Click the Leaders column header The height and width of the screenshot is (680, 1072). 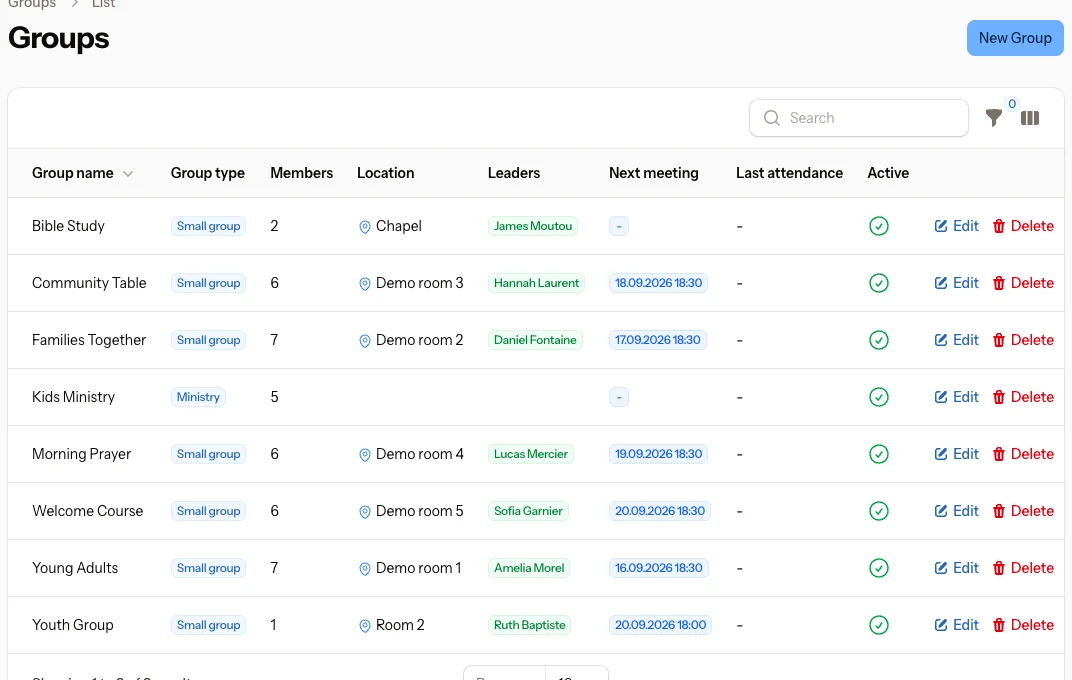tap(513, 174)
